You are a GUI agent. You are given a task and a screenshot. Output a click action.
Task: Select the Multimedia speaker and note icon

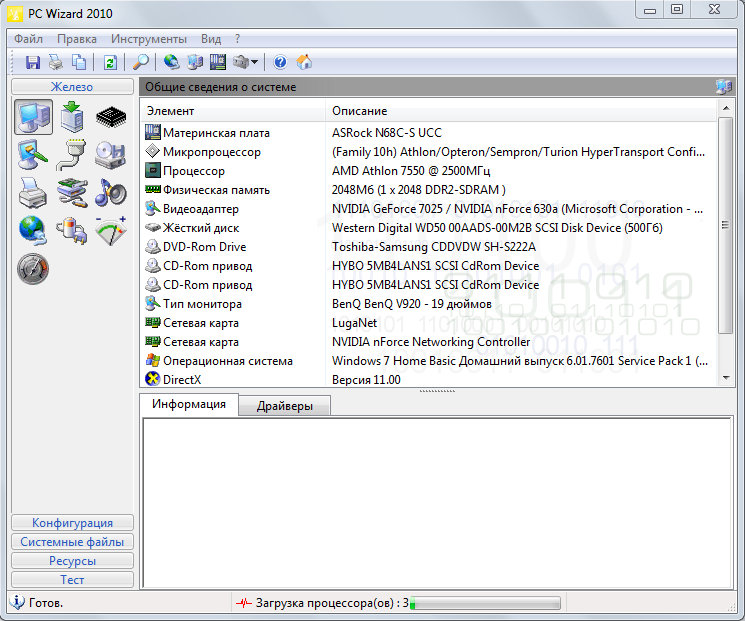[110, 193]
